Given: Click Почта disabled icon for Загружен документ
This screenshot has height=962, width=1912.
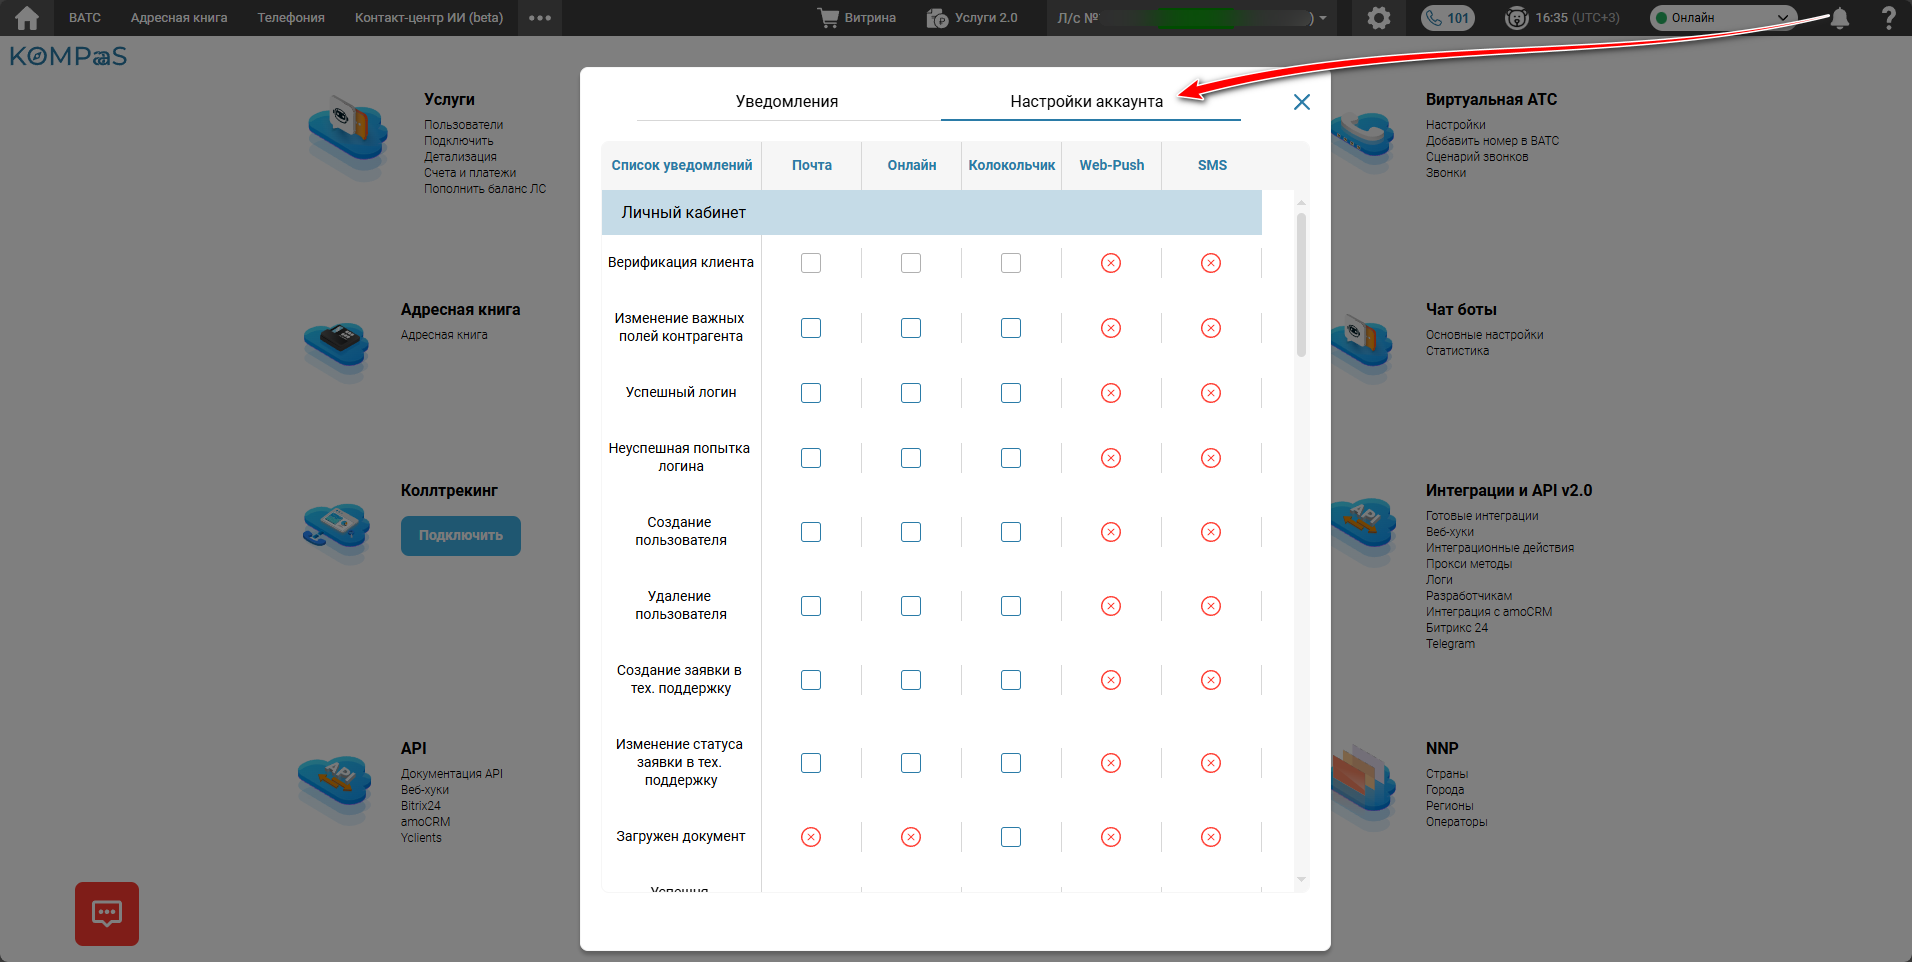Looking at the screenshot, I should pos(811,837).
